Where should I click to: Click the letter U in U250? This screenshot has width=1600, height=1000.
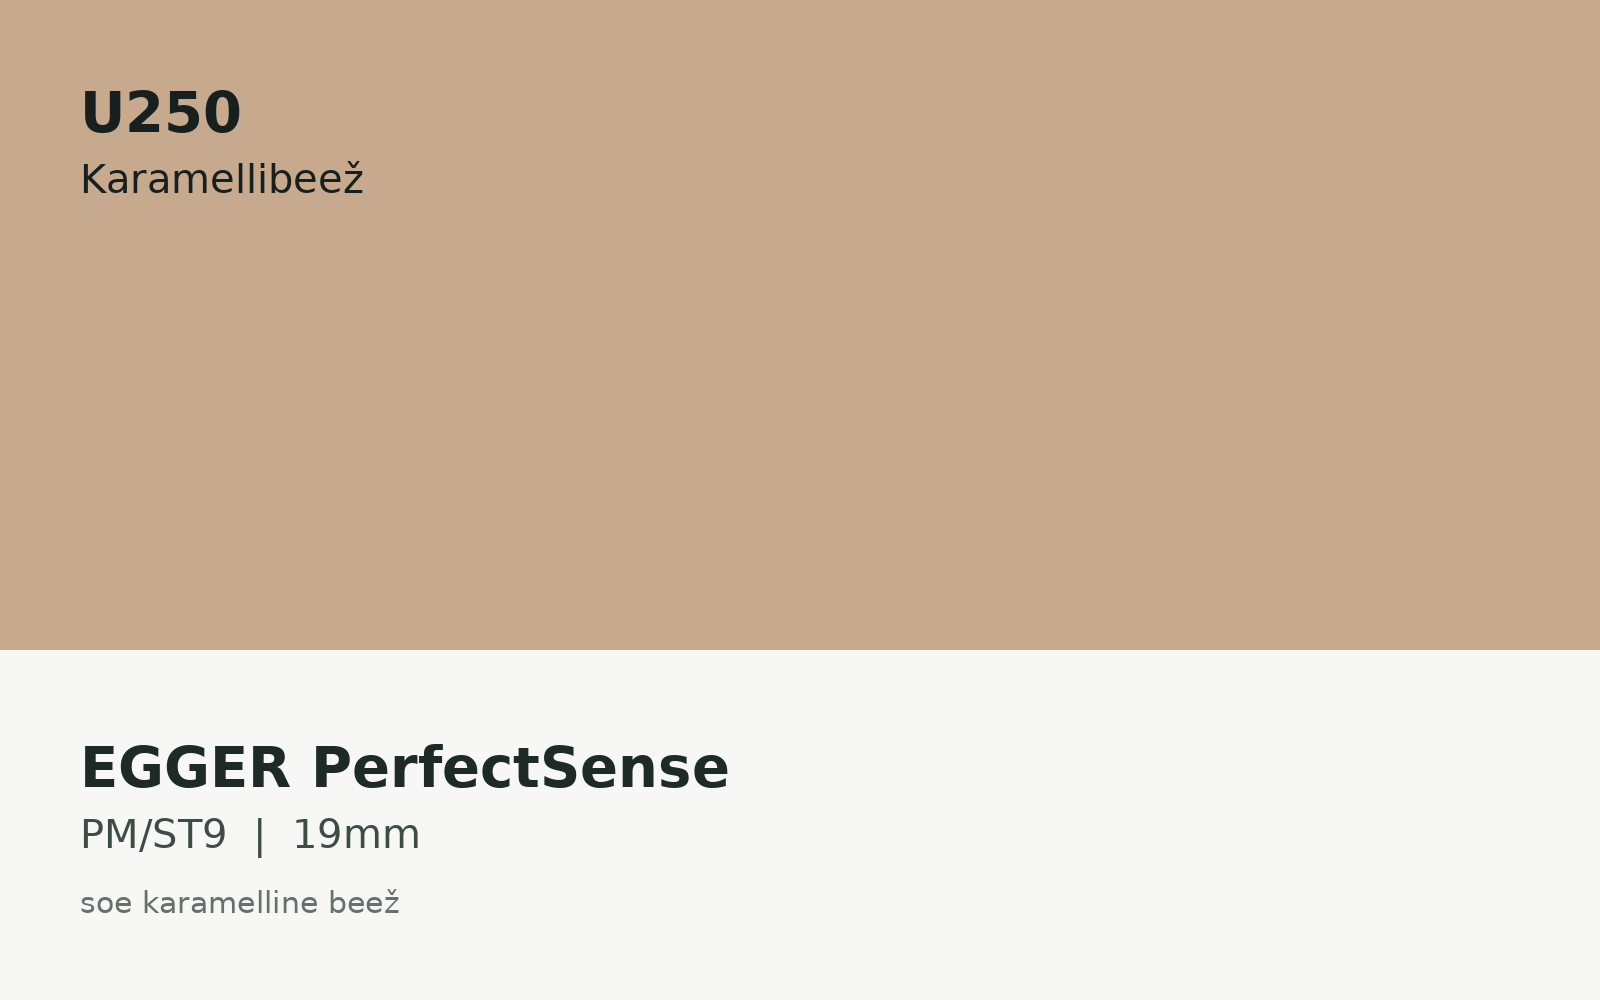101,113
